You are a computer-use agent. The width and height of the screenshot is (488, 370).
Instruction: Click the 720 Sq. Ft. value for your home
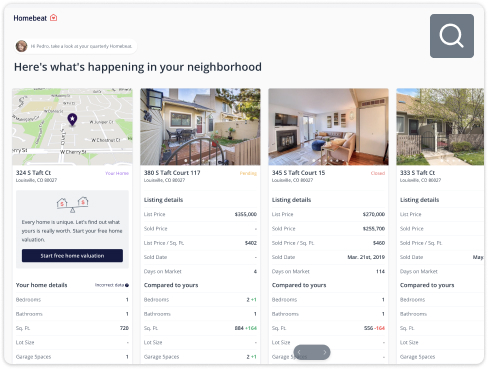pos(124,328)
